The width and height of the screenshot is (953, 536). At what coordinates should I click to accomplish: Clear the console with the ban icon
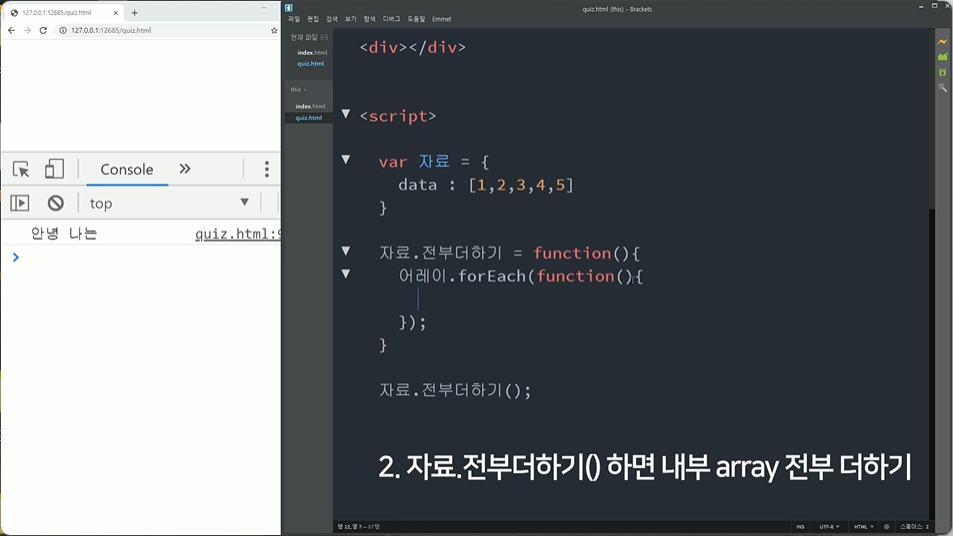point(55,203)
